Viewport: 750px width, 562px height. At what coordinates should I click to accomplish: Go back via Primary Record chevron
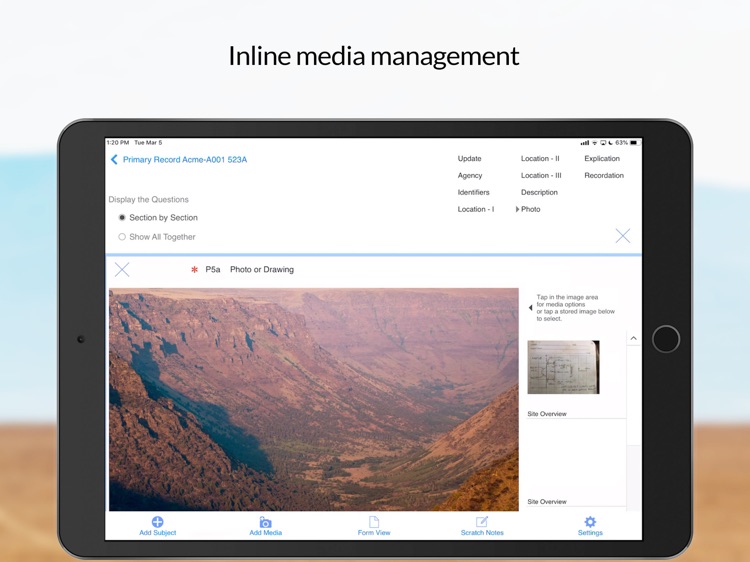coord(114,159)
